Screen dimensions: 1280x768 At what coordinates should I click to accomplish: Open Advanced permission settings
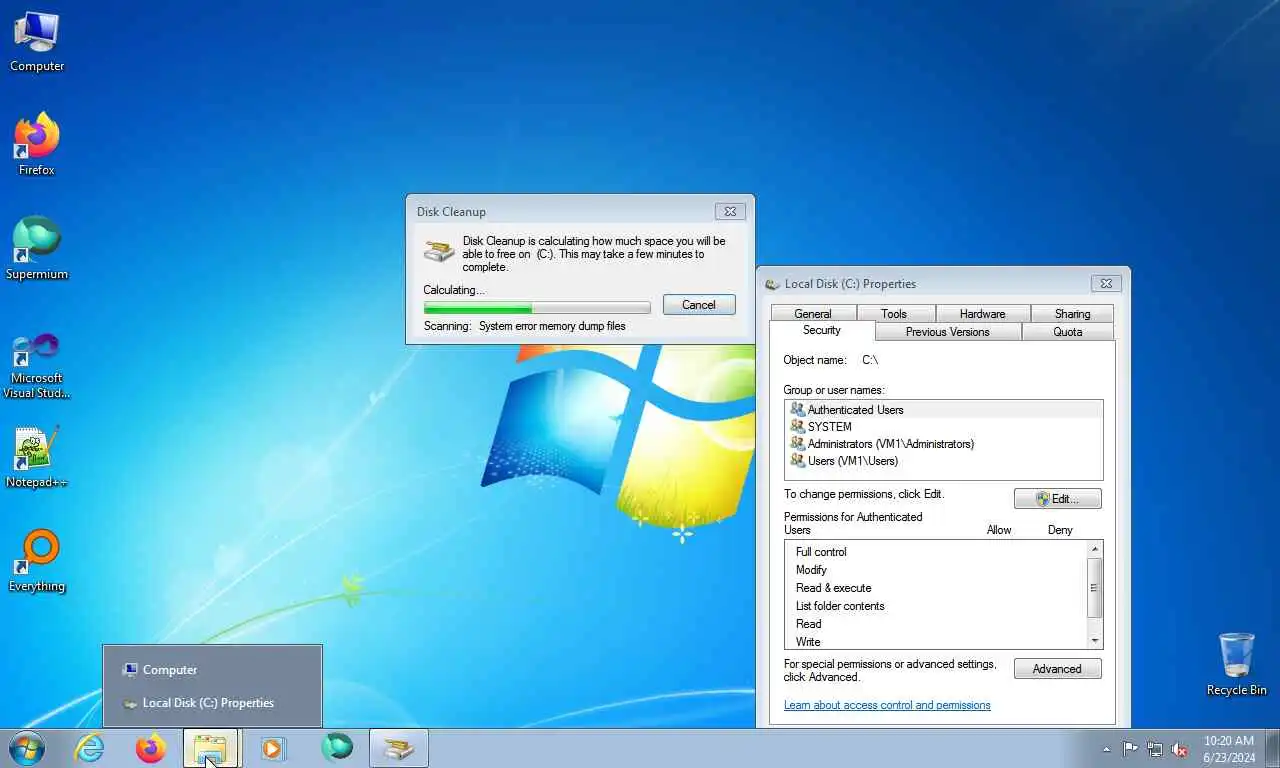tap(1058, 669)
